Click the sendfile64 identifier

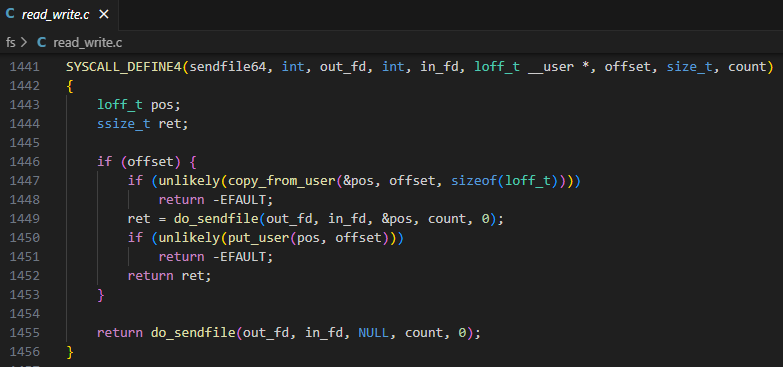click(228, 66)
